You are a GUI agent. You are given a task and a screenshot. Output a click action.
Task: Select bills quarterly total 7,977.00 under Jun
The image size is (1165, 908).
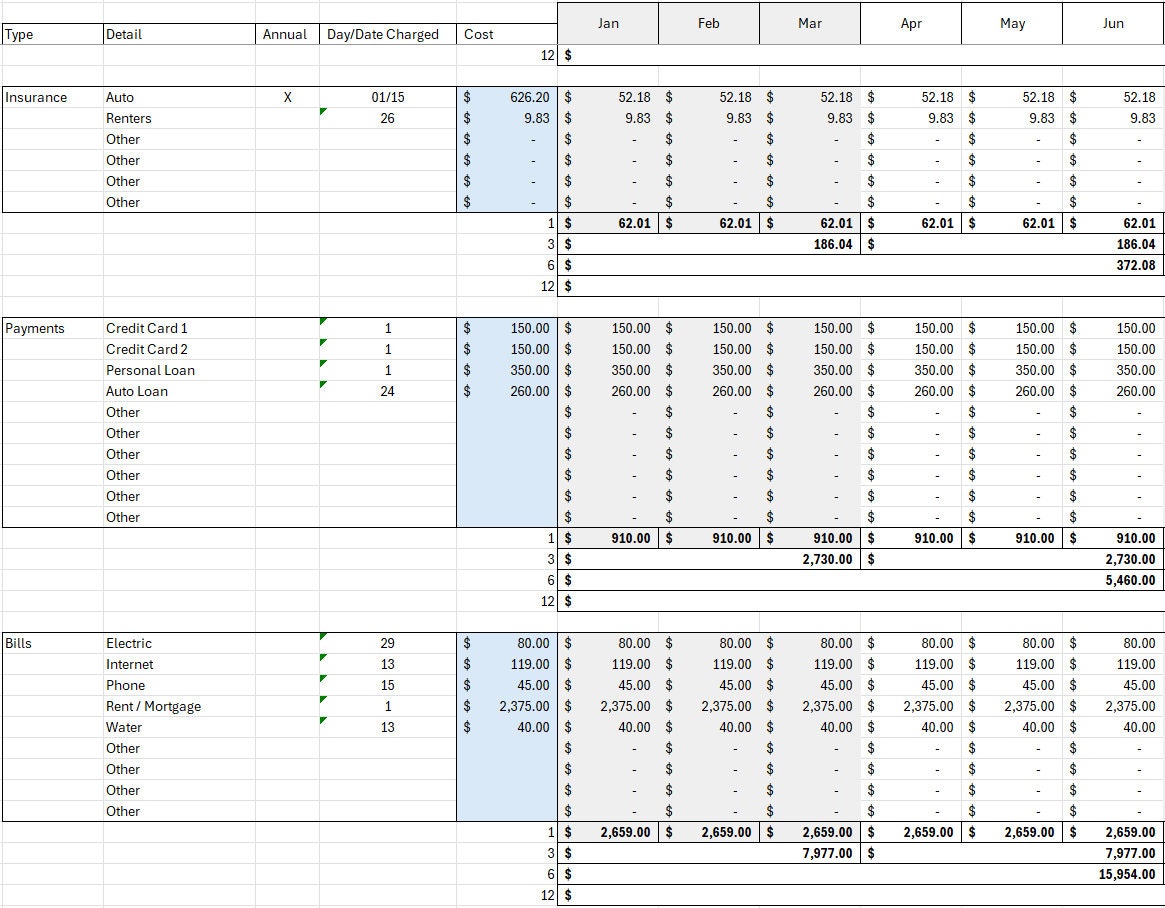1012,853
